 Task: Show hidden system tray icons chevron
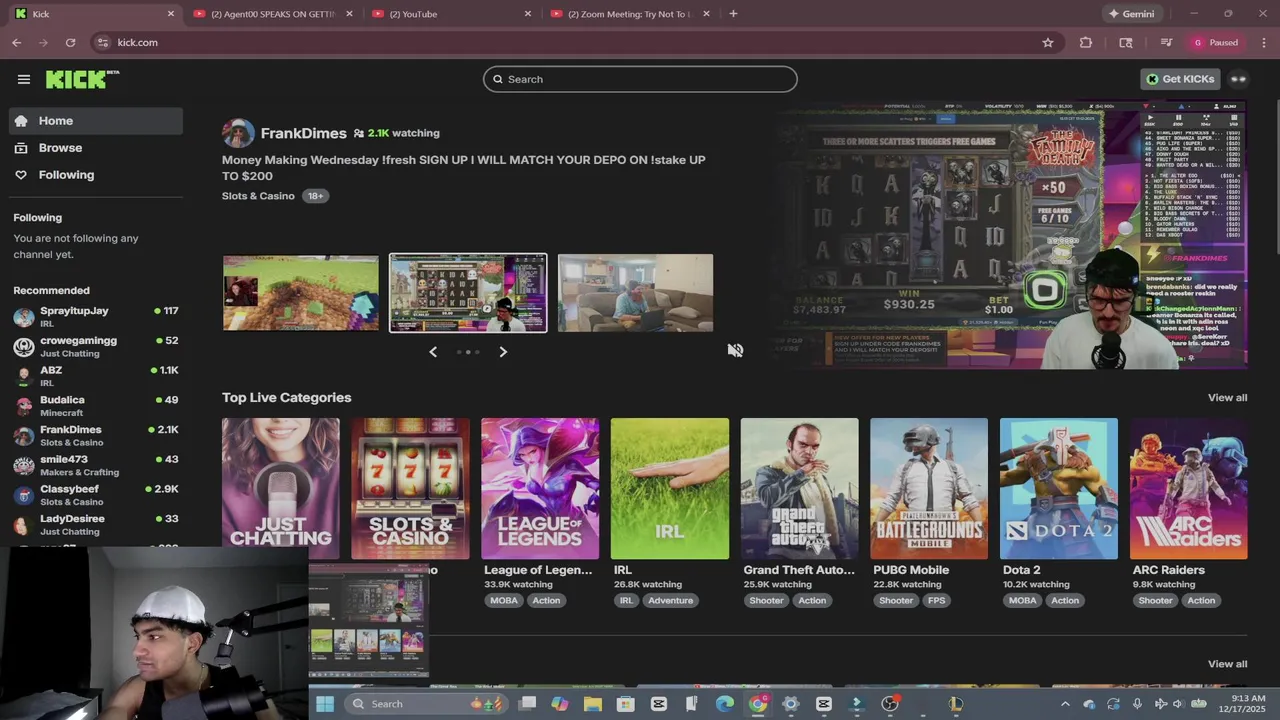(x=1065, y=704)
